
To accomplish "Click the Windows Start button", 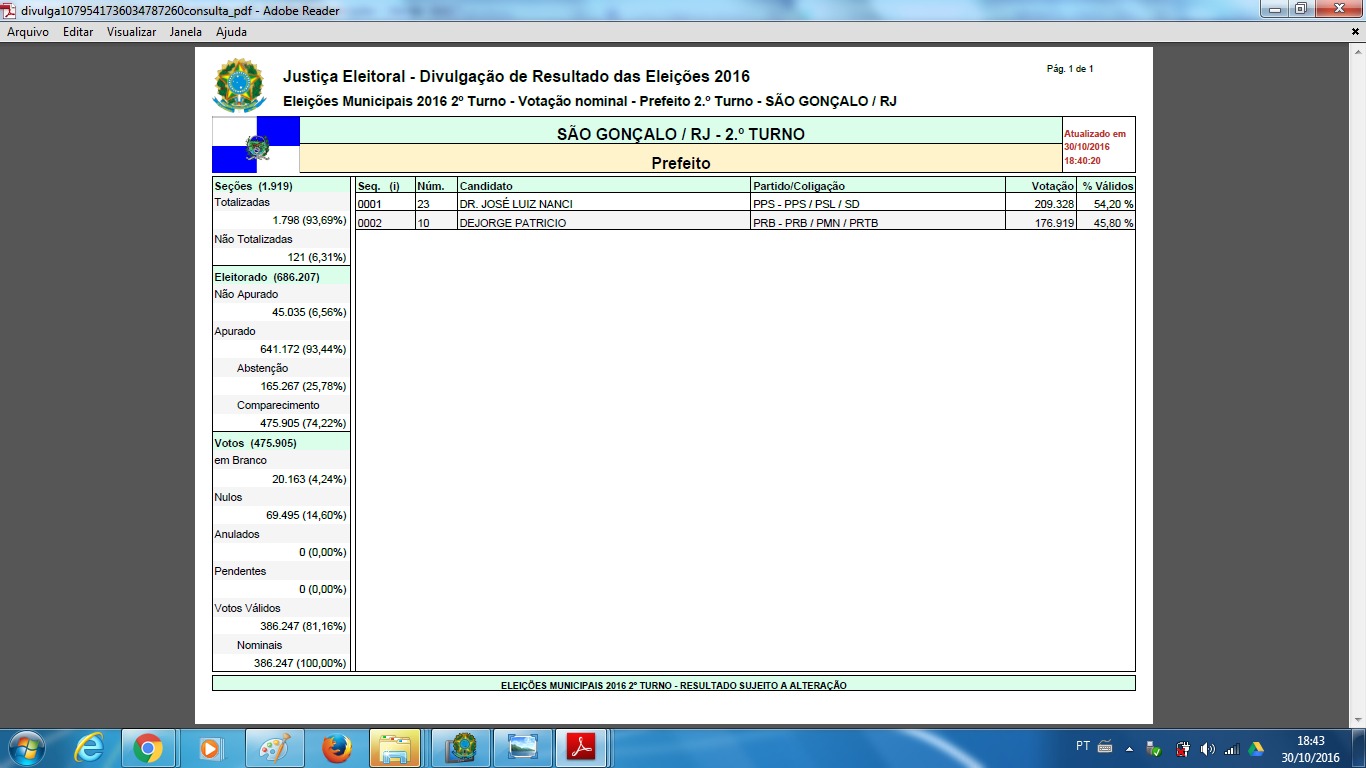I will coord(24,748).
